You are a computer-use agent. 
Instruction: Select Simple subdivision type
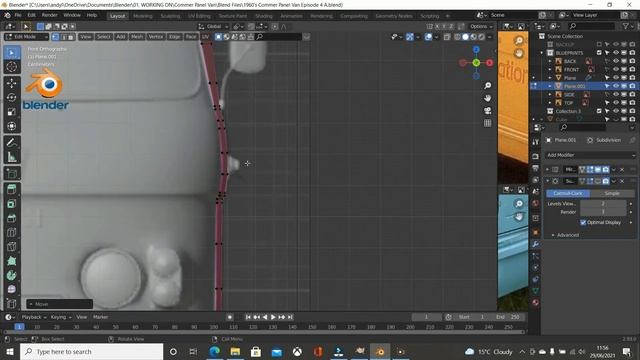pyautogui.click(x=612, y=193)
